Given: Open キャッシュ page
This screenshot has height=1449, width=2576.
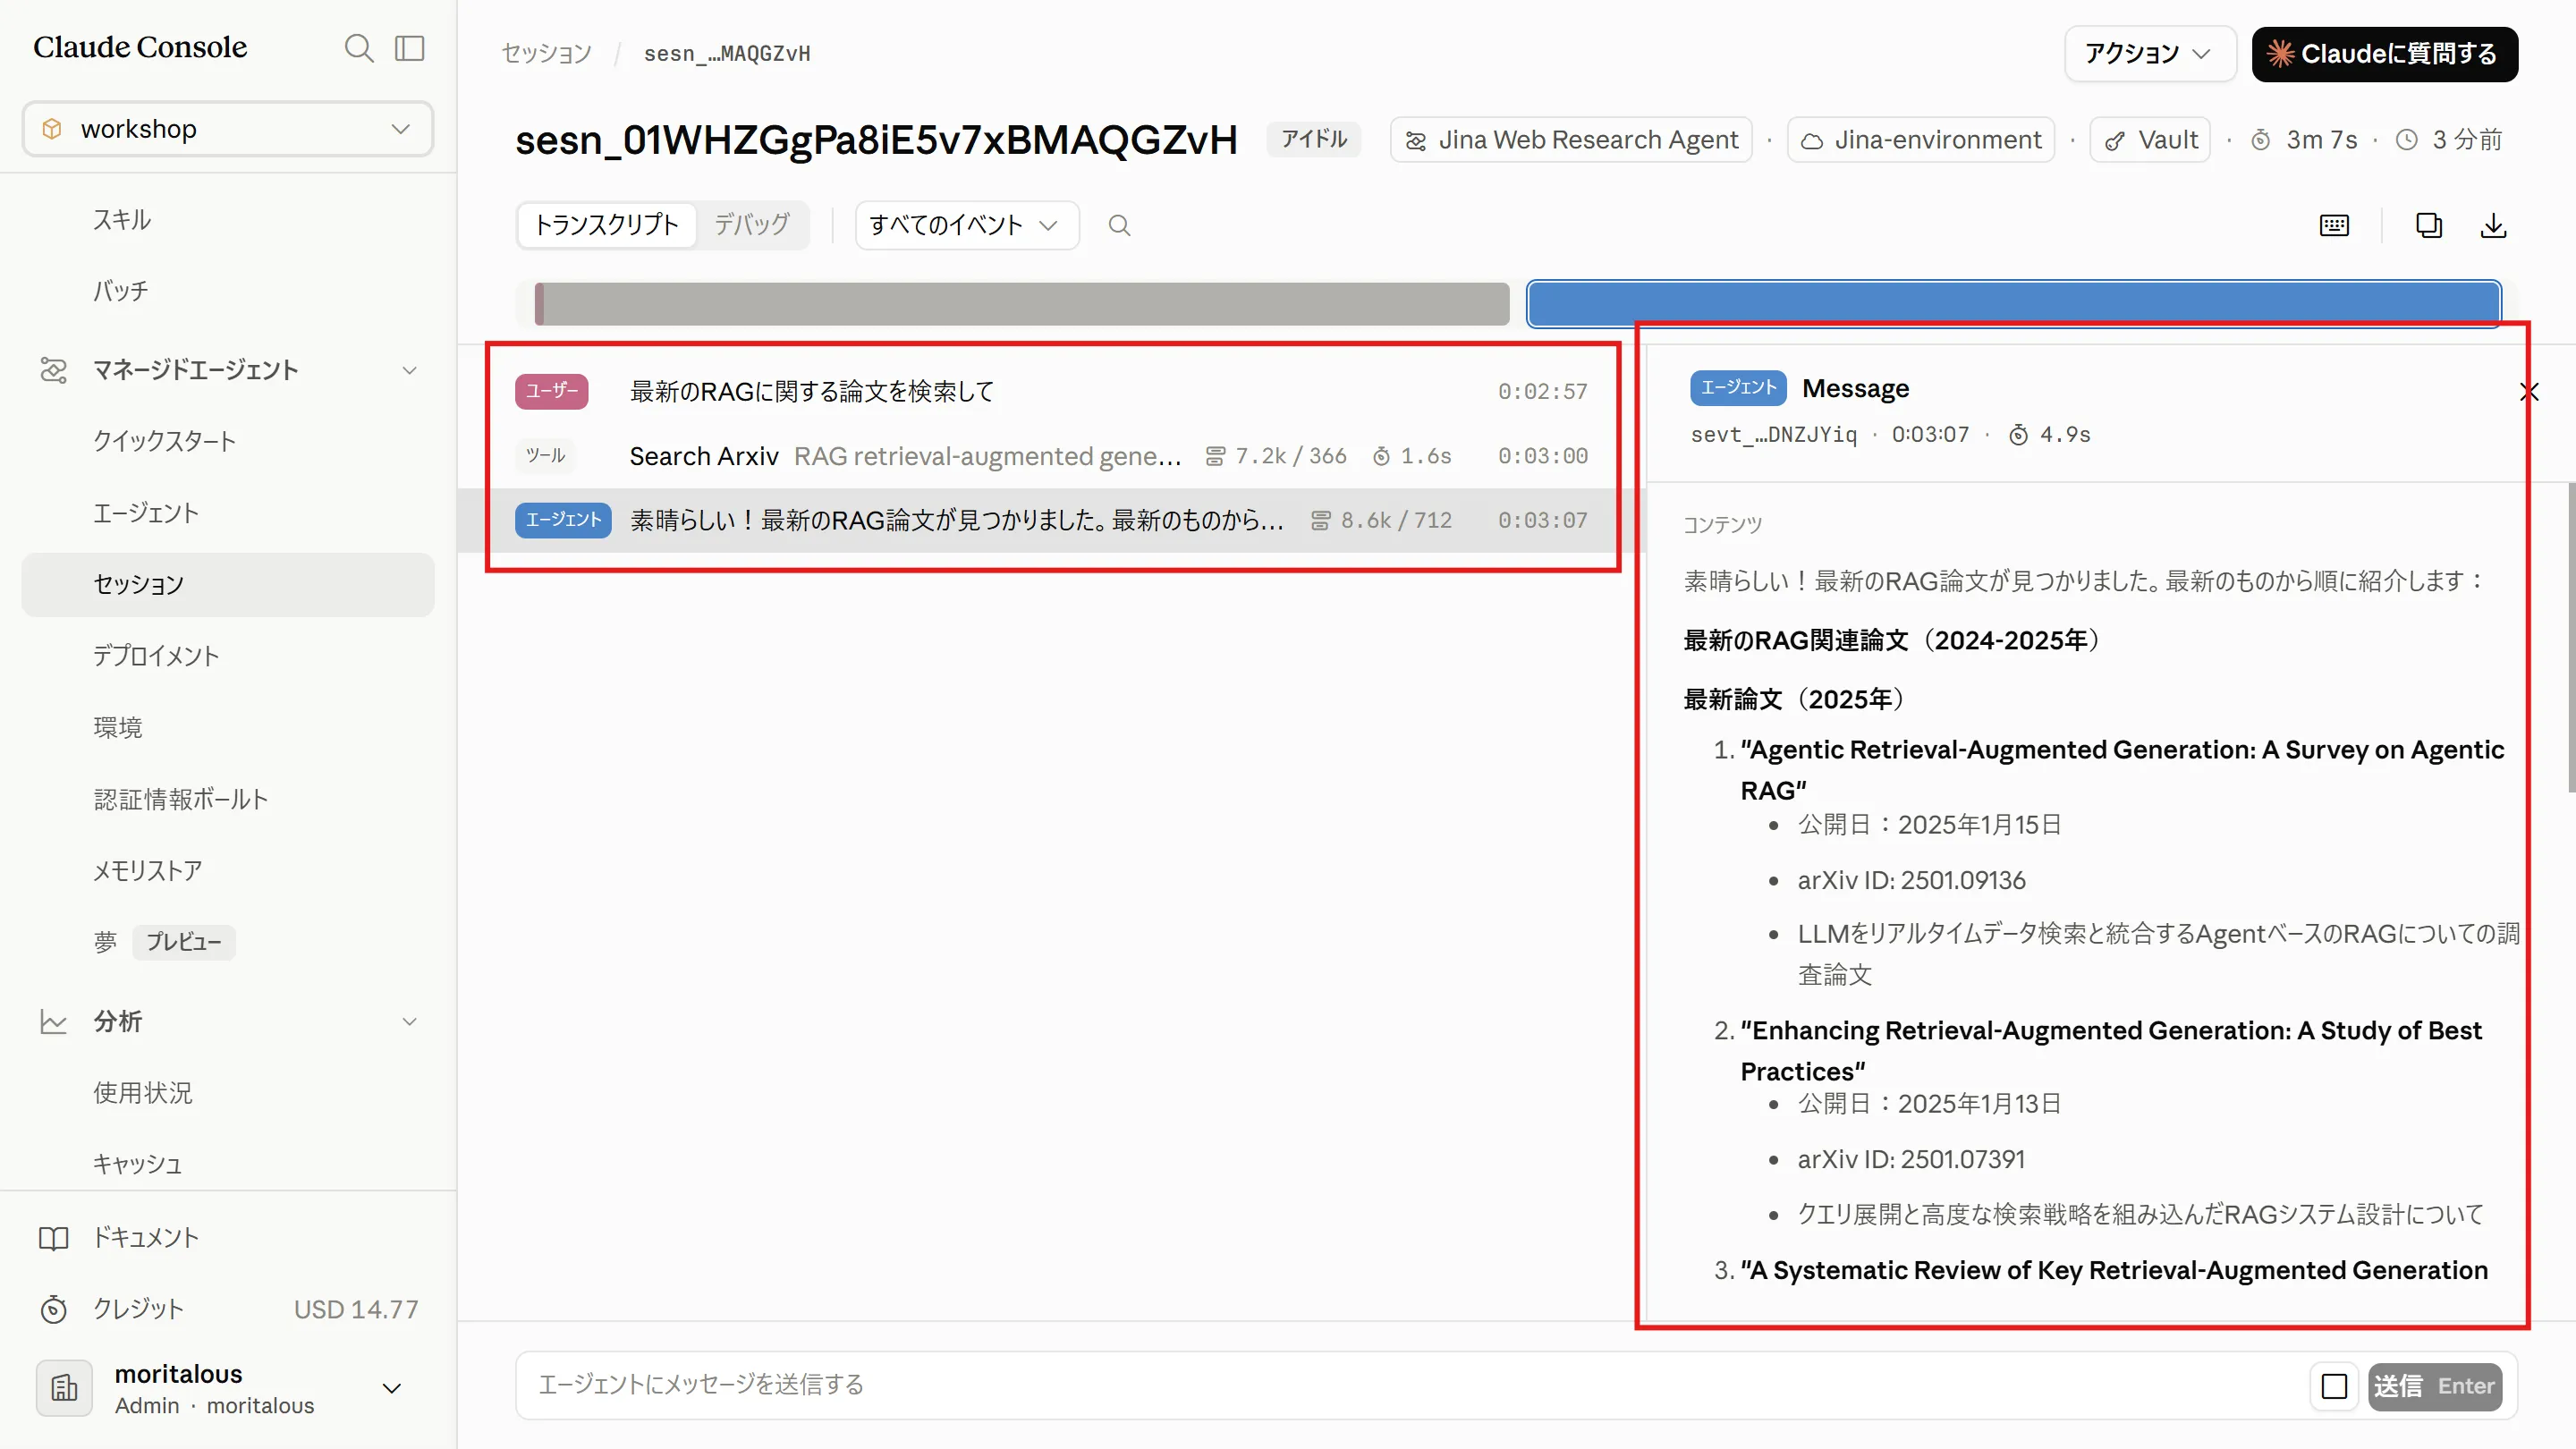Looking at the screenshot, I should coord(138,1164).
